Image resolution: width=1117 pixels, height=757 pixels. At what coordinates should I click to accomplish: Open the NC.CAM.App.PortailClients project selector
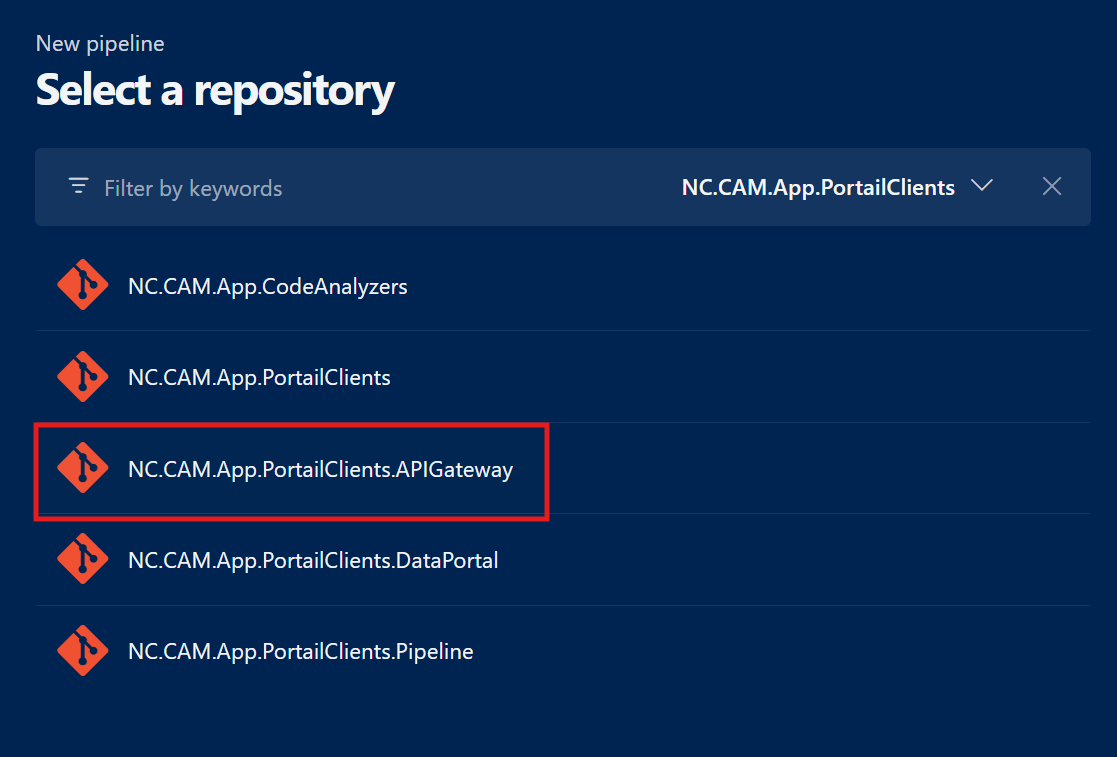pyautogui.click(x=818, y=187)
